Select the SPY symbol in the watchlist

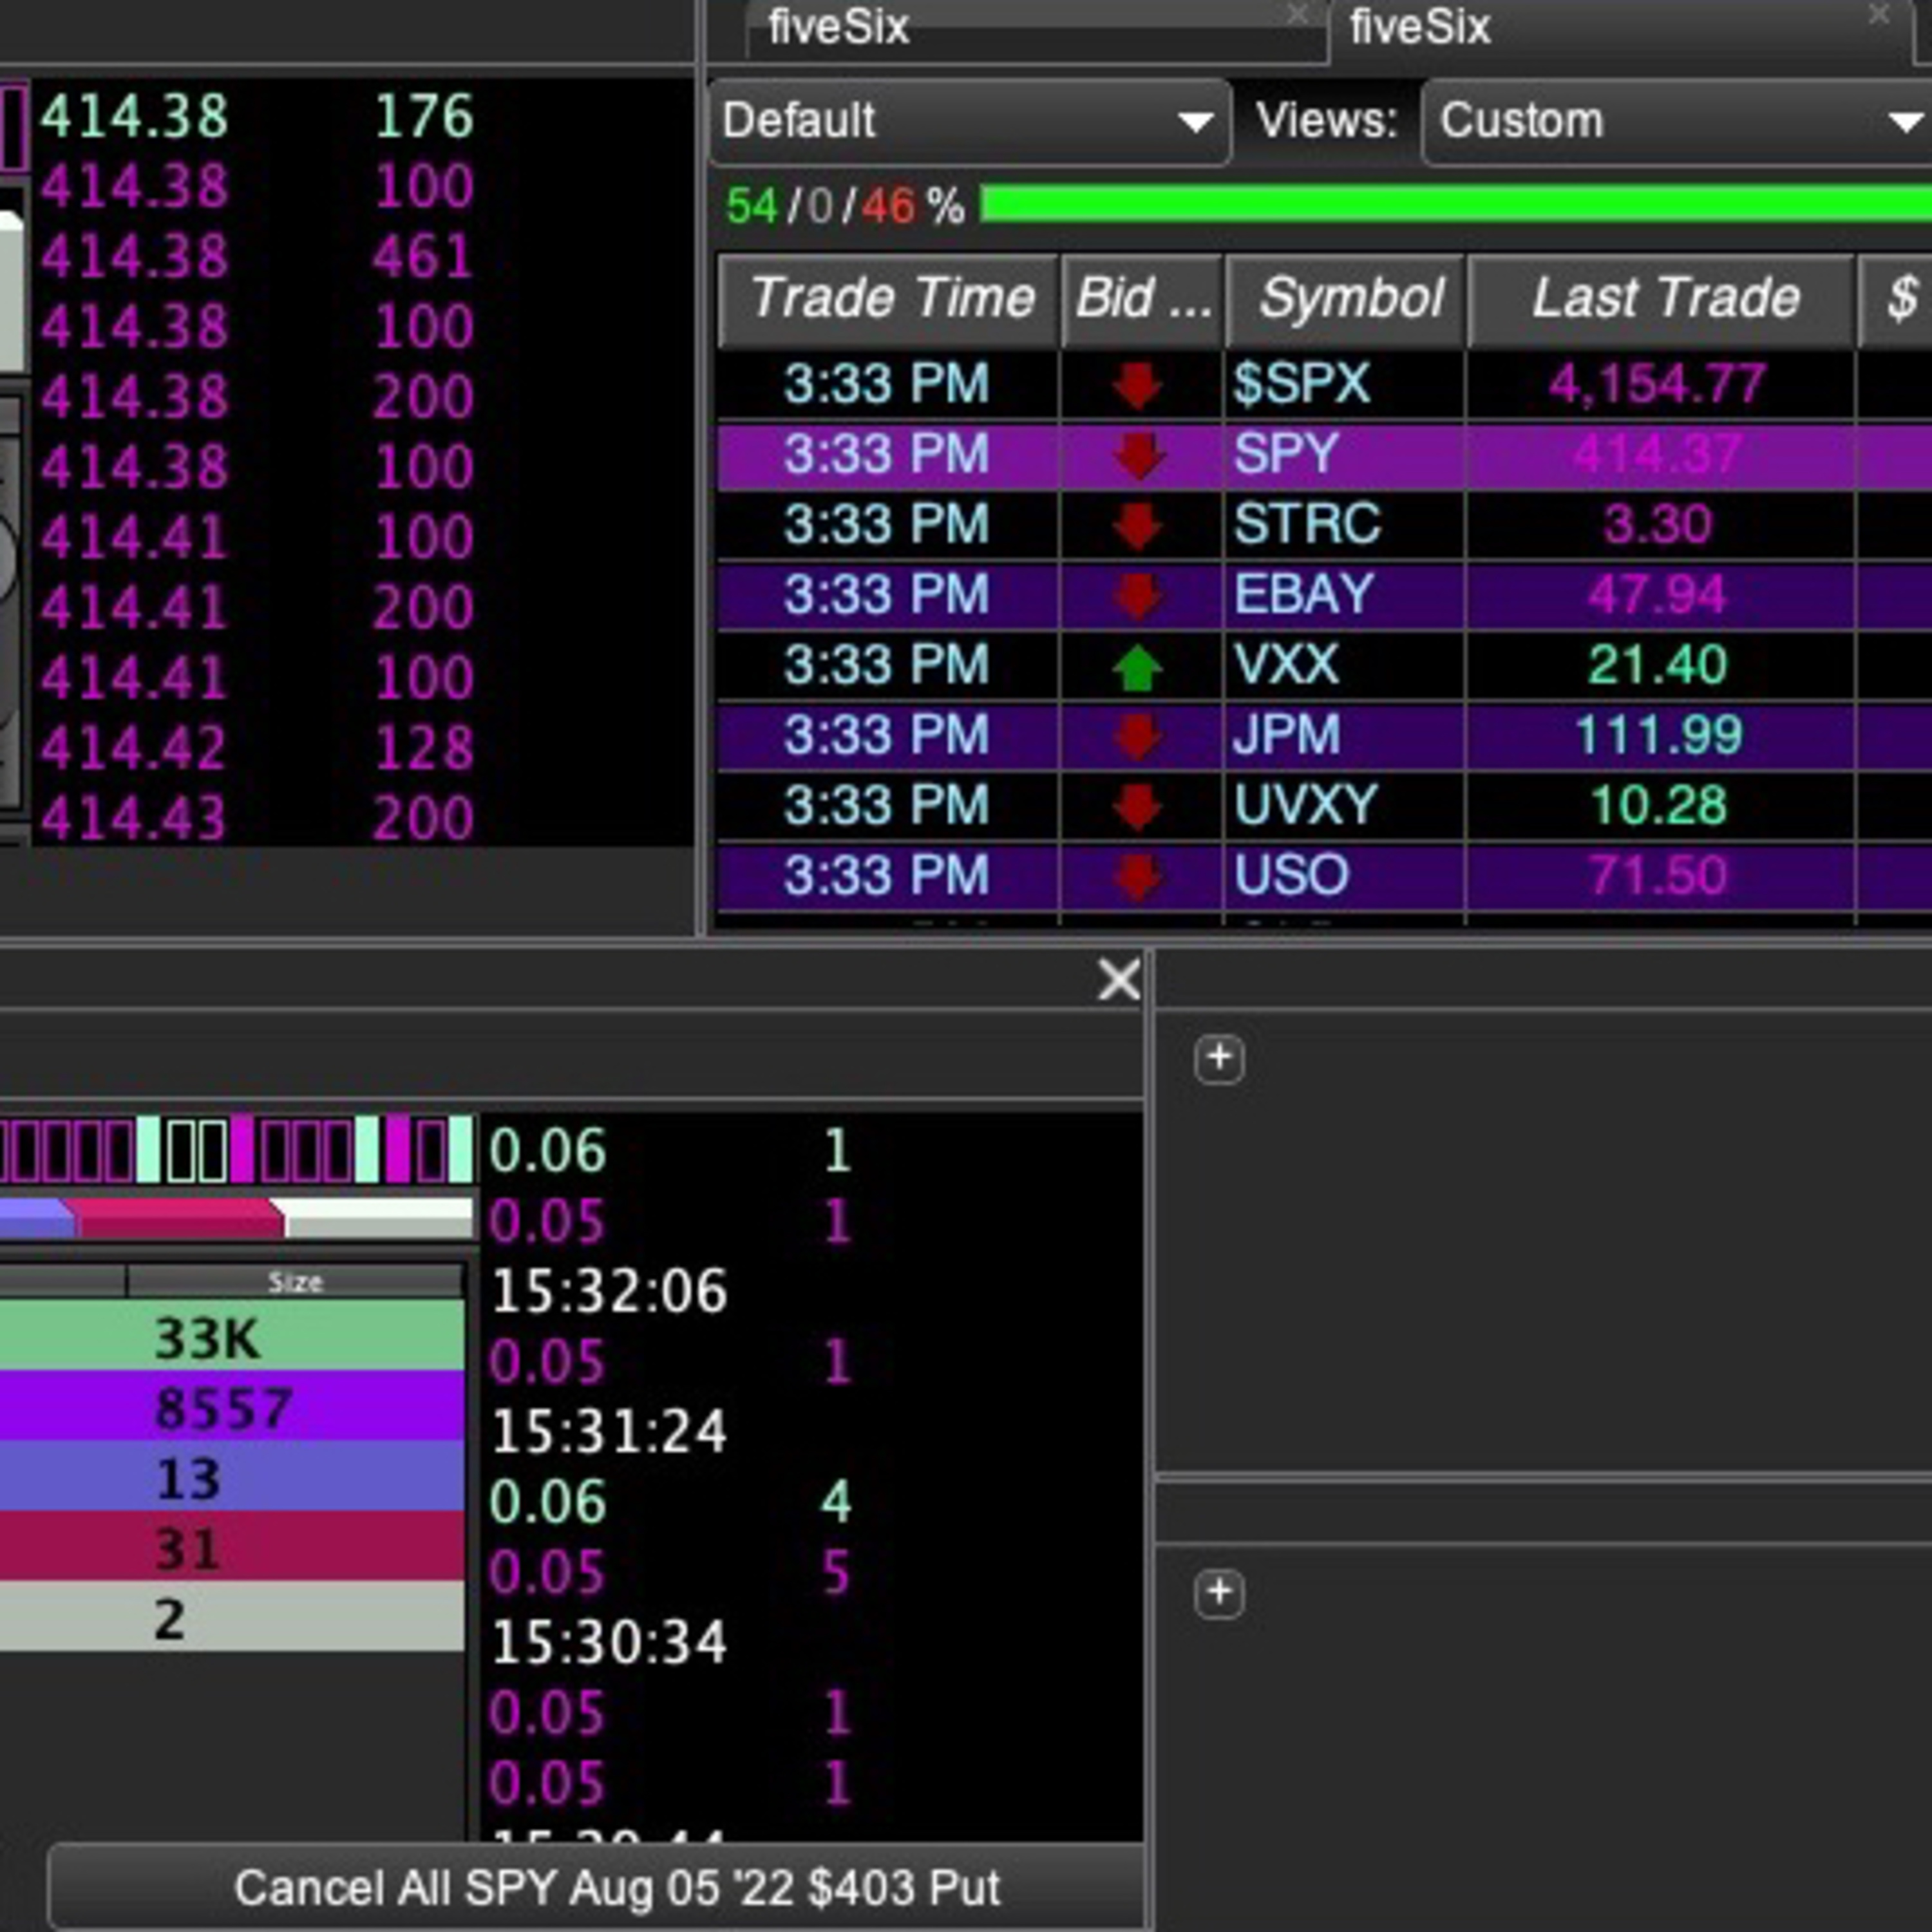pyautogui.click(x=1285, y=455)
